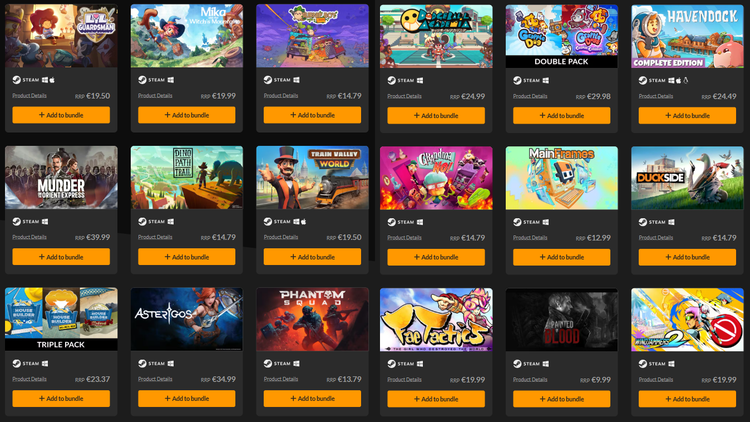
Task: Click Apple platform icon under Train Valley World
Action: pos(303,222)
